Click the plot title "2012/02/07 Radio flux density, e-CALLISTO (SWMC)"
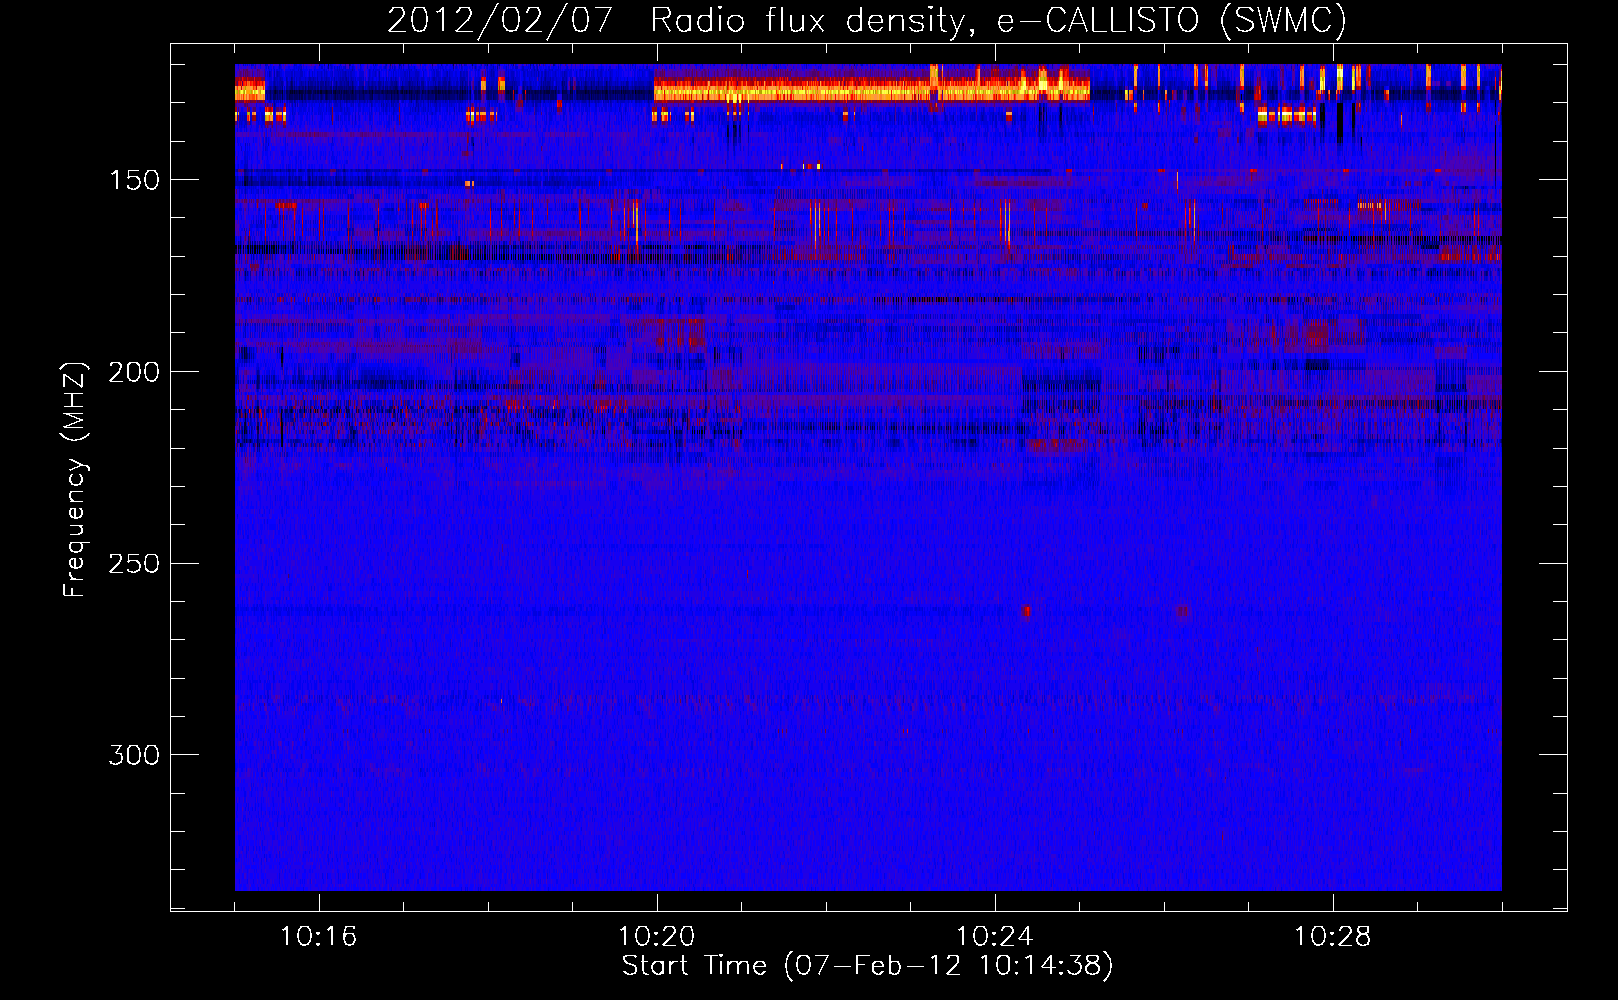This screenshot has height=1000, width=1618. pos(867,20)
